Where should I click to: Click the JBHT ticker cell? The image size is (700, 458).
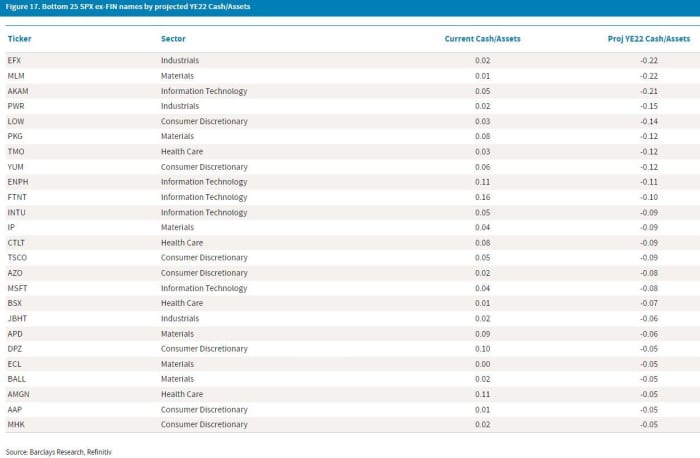(x=17, y=319)
